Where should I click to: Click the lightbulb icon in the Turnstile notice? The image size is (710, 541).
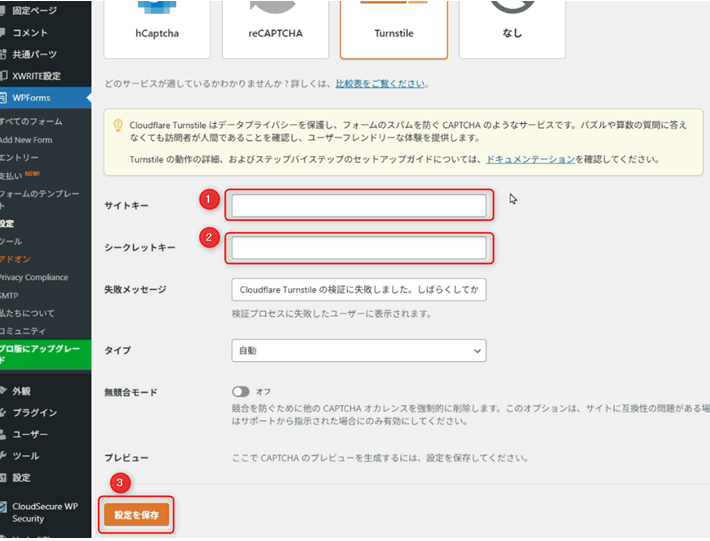coord(118,125)
